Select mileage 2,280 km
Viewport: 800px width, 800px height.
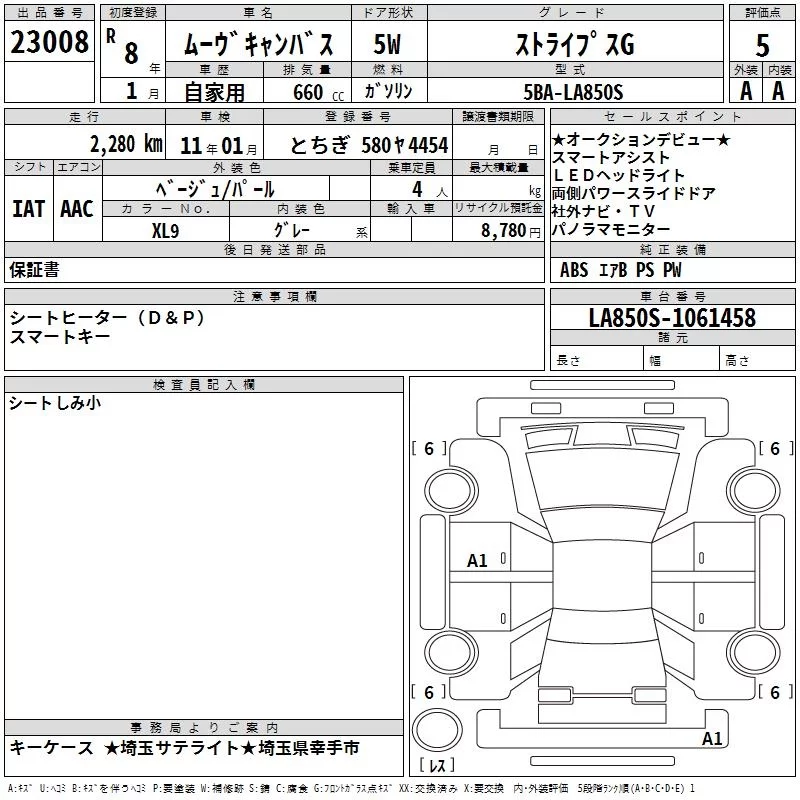click(126, 144)
